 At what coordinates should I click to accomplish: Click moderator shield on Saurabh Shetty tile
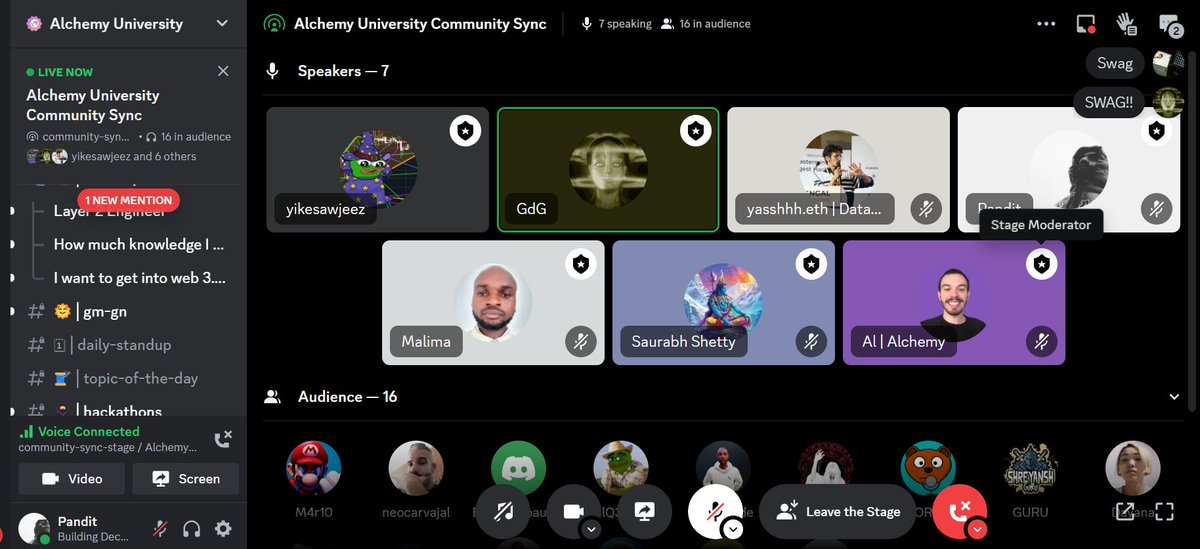[x=811, y=264]
